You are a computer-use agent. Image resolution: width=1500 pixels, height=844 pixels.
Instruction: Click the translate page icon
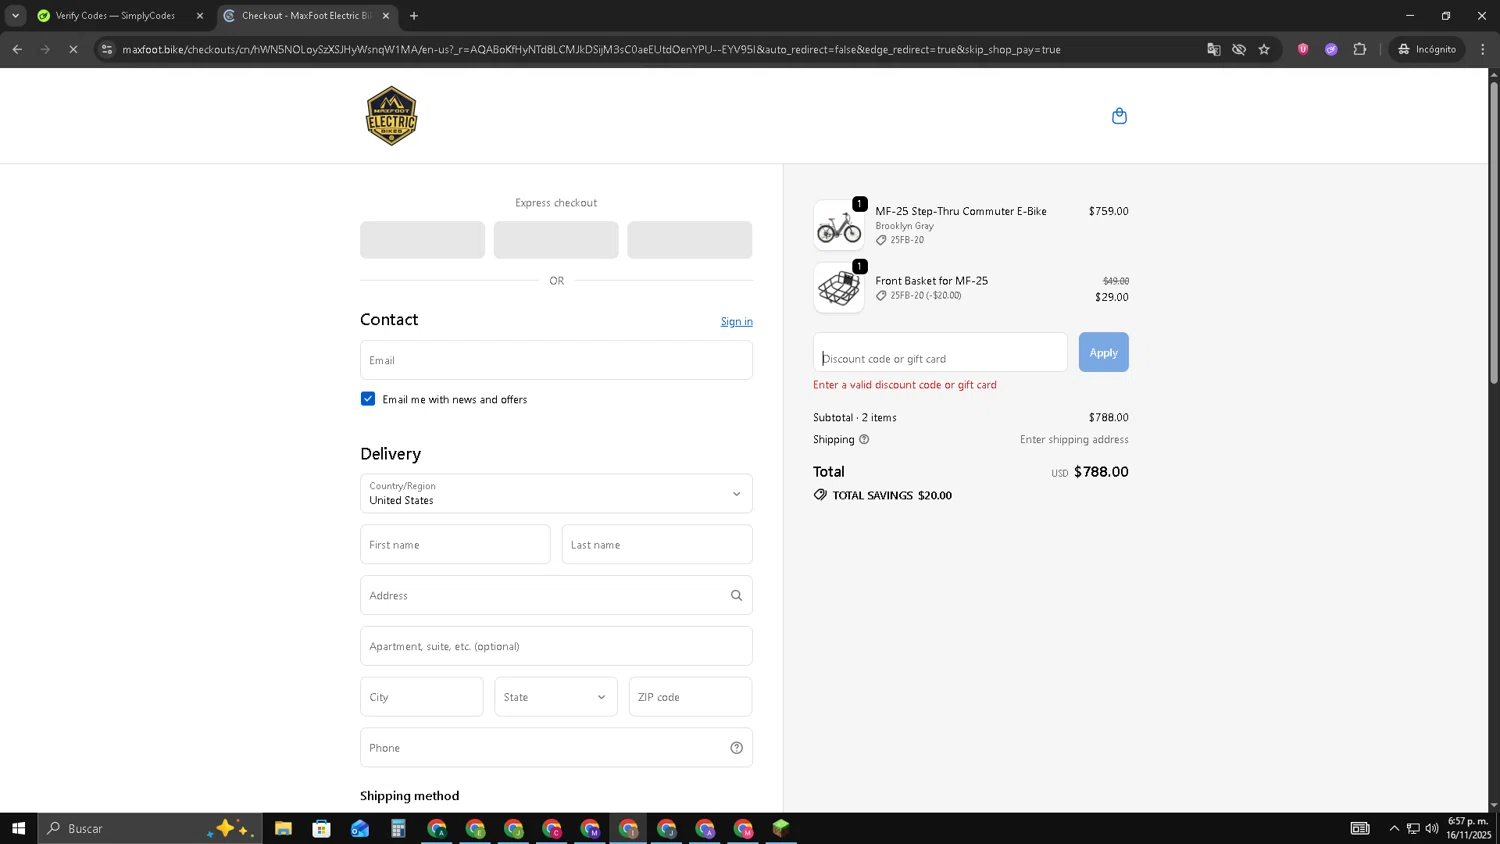tap(1213, 49)
